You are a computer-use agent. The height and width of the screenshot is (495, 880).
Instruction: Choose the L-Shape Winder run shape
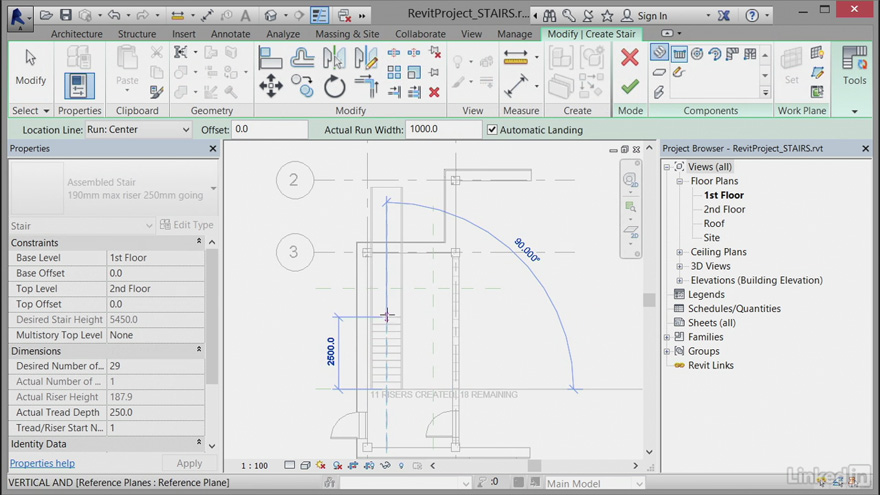pyautogui.click(x=732, y=54)
